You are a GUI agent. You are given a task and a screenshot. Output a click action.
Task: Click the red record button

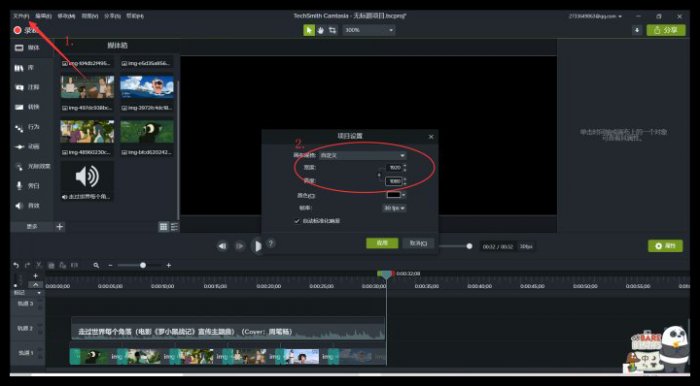(x=18, y=30)
